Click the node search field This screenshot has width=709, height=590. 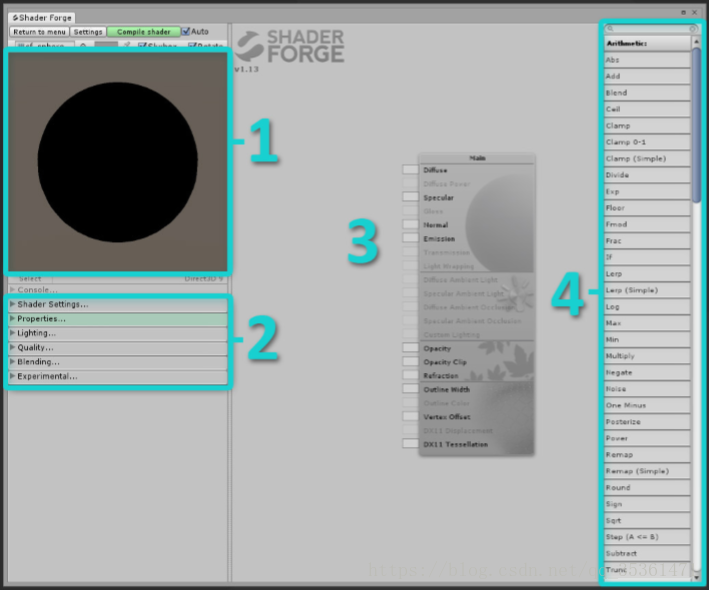point(651,28)
